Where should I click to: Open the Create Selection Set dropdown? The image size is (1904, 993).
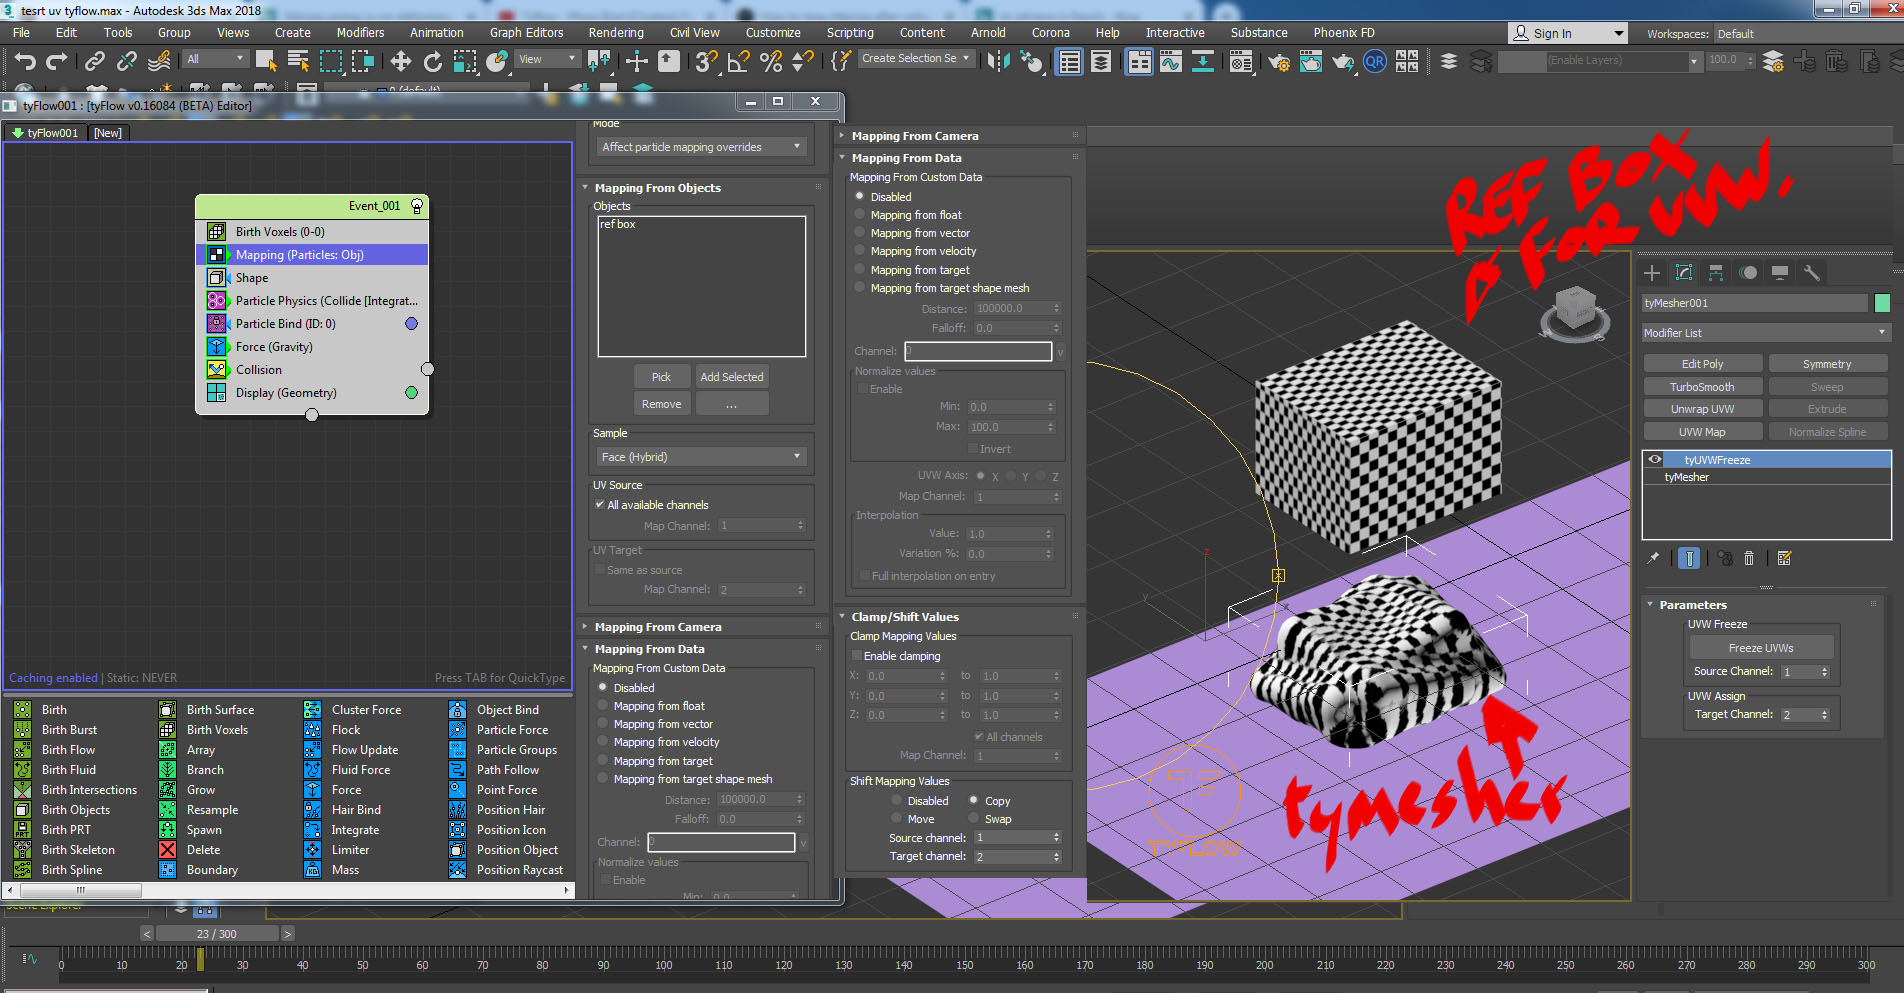point(917,59)
